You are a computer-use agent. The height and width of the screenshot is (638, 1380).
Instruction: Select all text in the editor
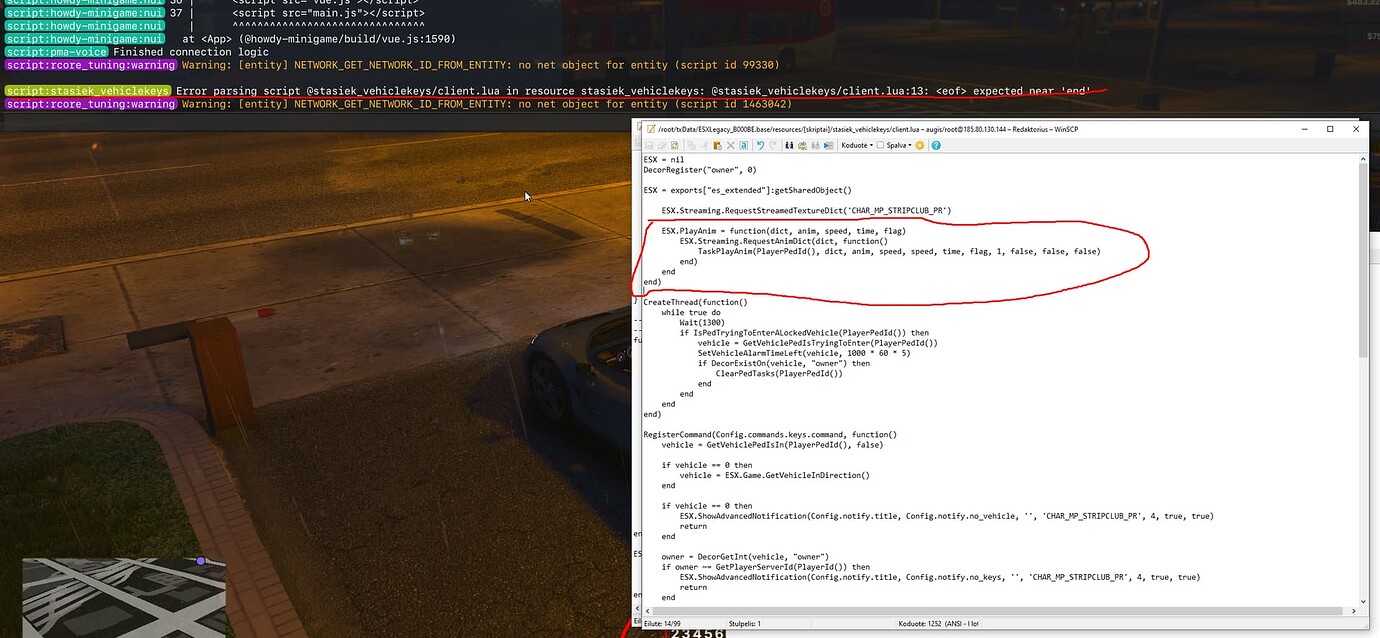tap(744, 145)
